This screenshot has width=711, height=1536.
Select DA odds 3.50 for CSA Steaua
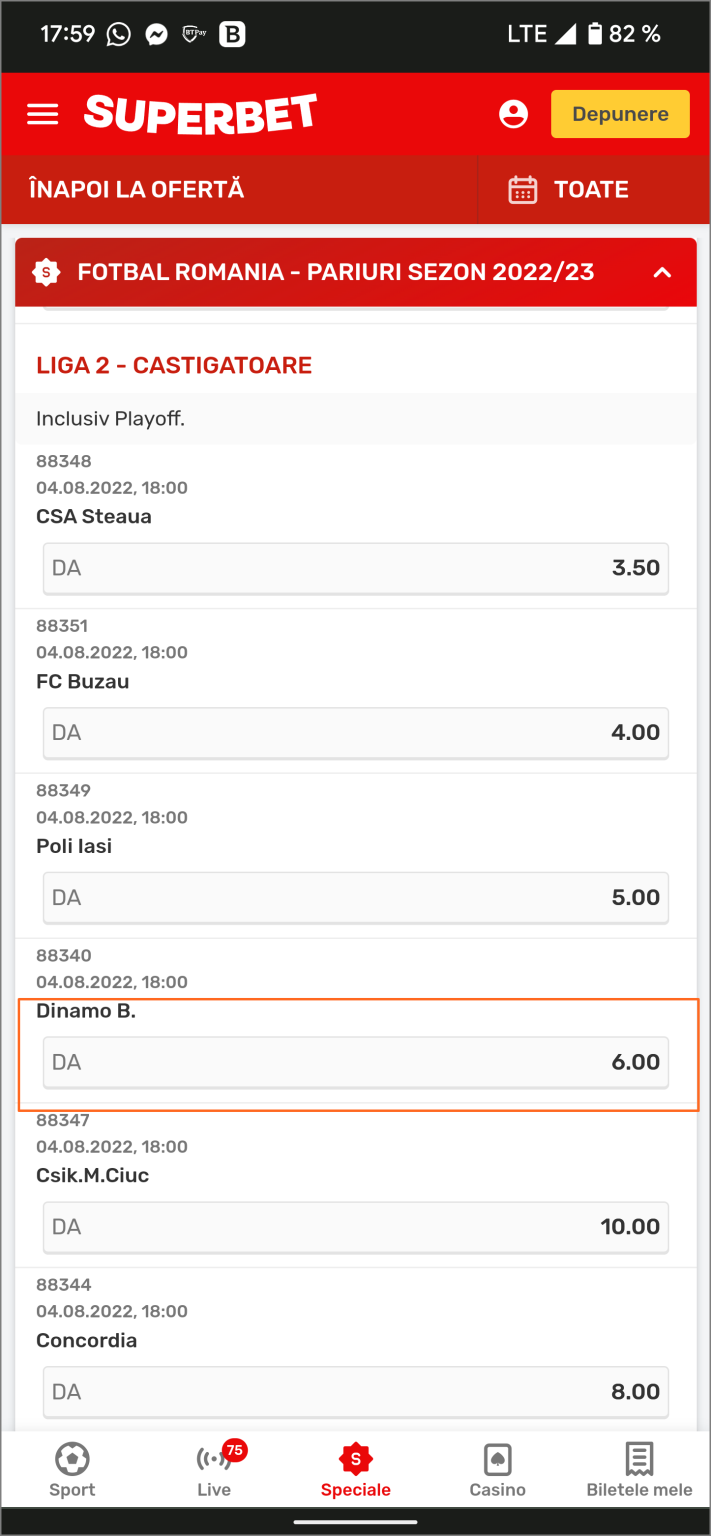tap(356, 568)
